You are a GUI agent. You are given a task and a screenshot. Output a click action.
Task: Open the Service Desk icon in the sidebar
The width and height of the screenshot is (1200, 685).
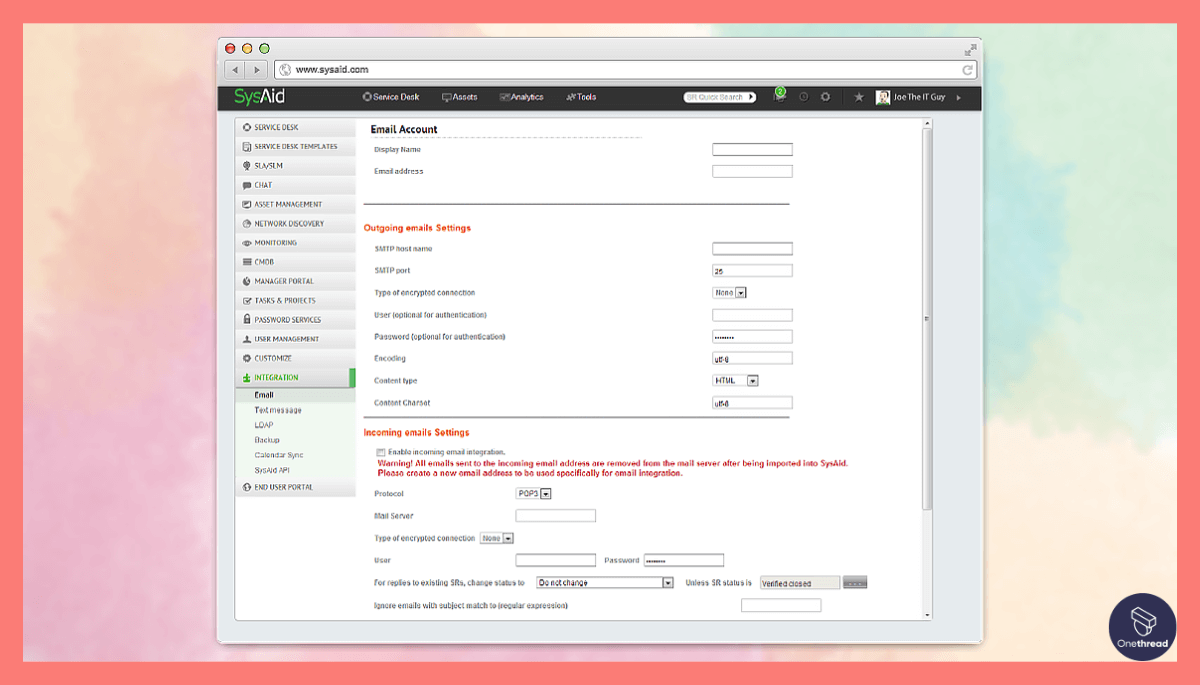click(x=245, y=127)
